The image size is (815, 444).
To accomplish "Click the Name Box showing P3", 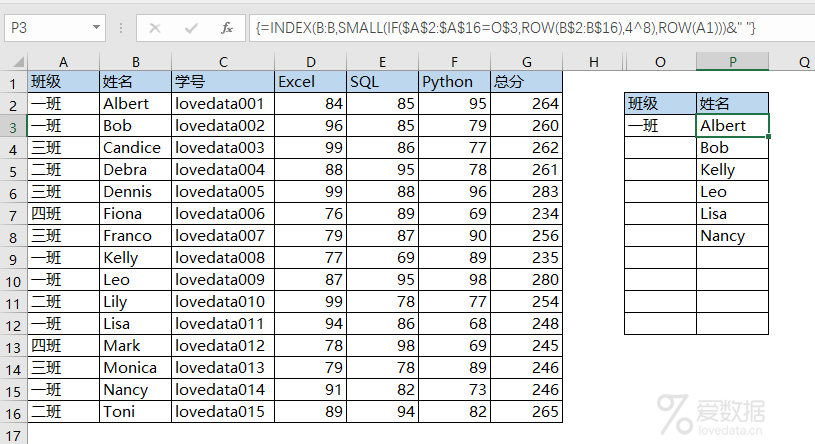I will [55, 28].
